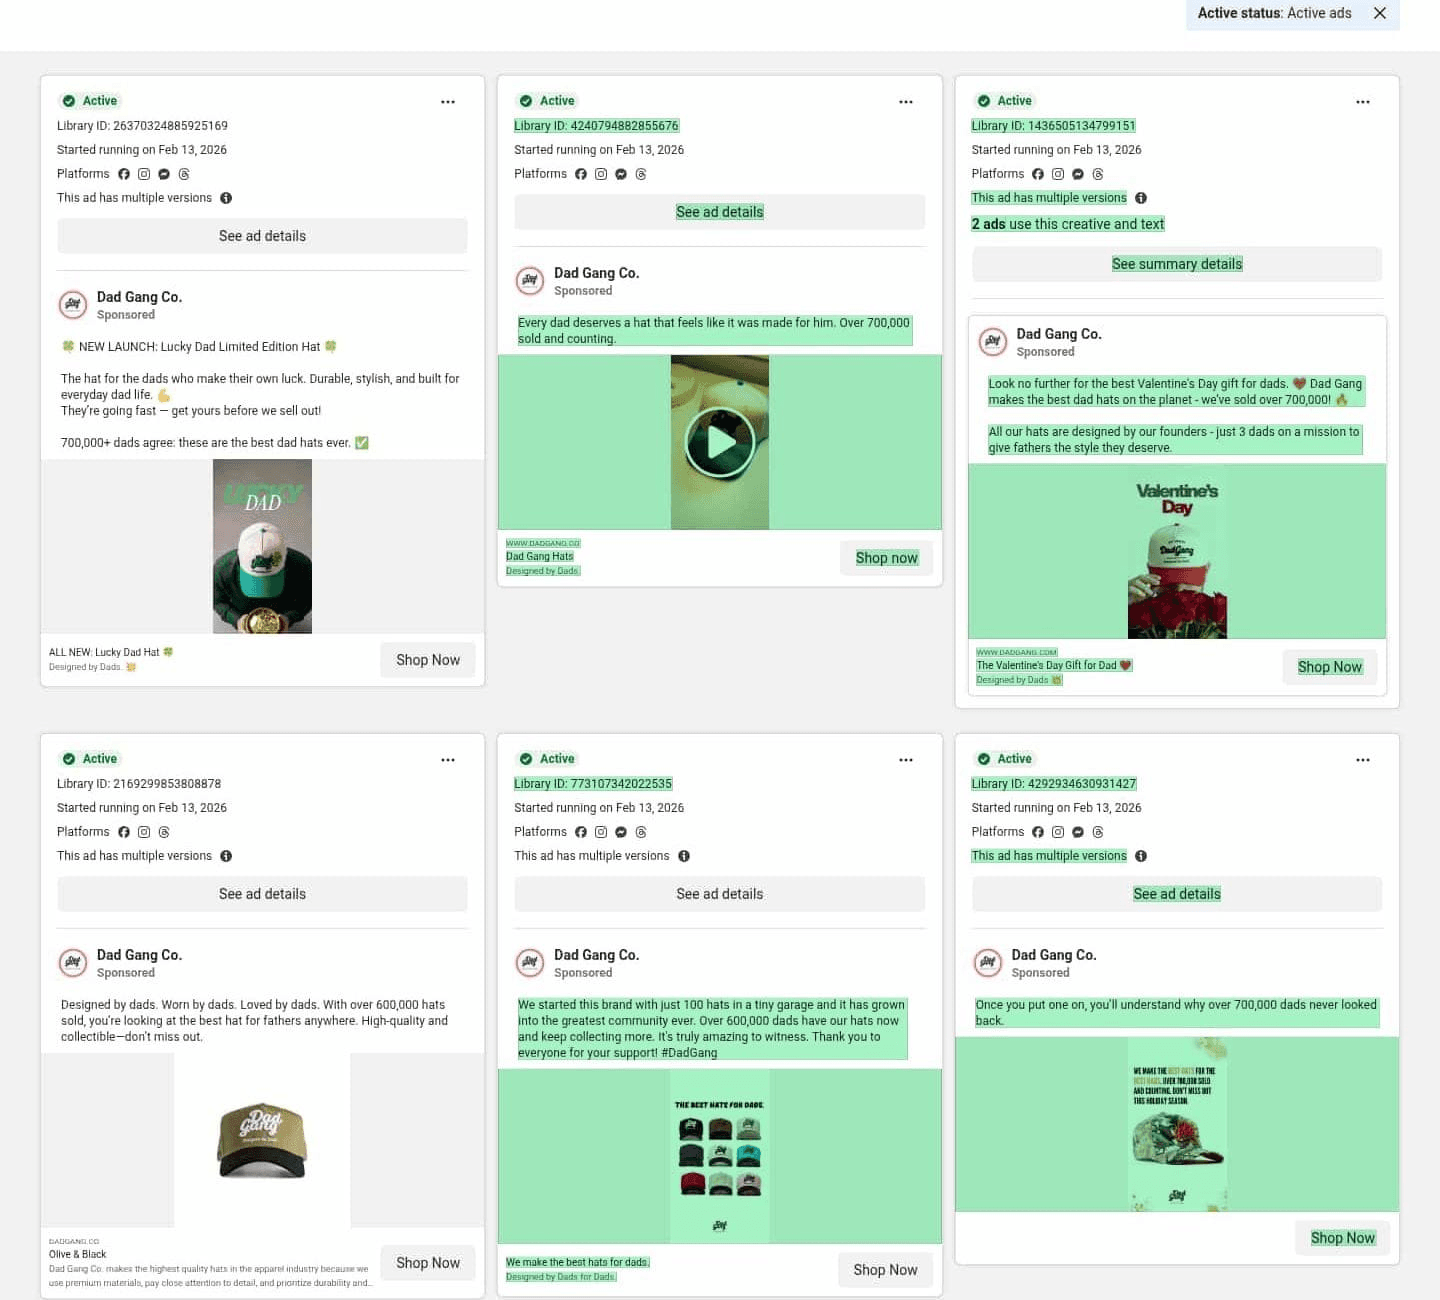This screenshot has width=1440, height=1300.
Task: Click See summary details for ad 1436505134799151
Action: (x=1177, y=264)
